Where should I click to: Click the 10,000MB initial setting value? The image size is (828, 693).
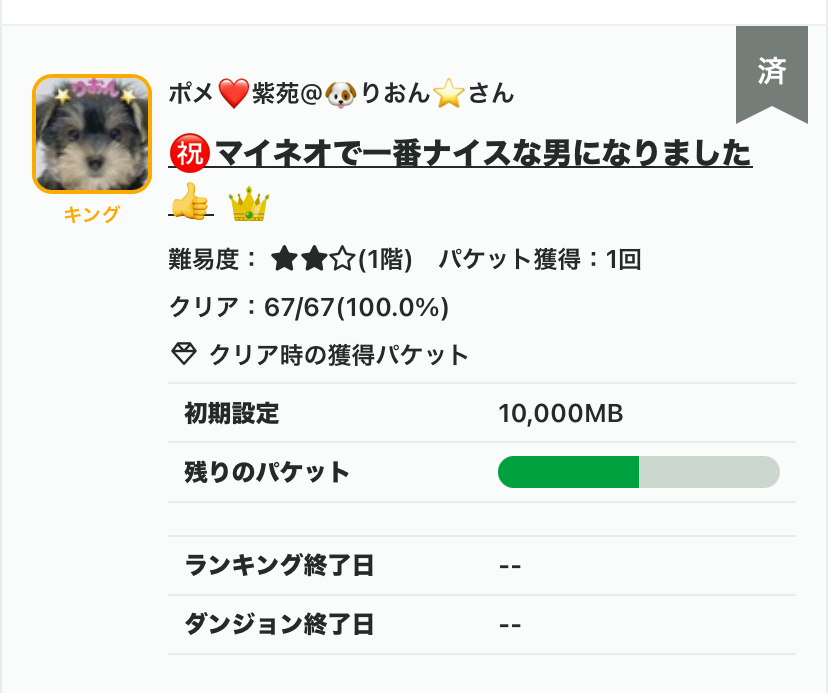(561, 413)
